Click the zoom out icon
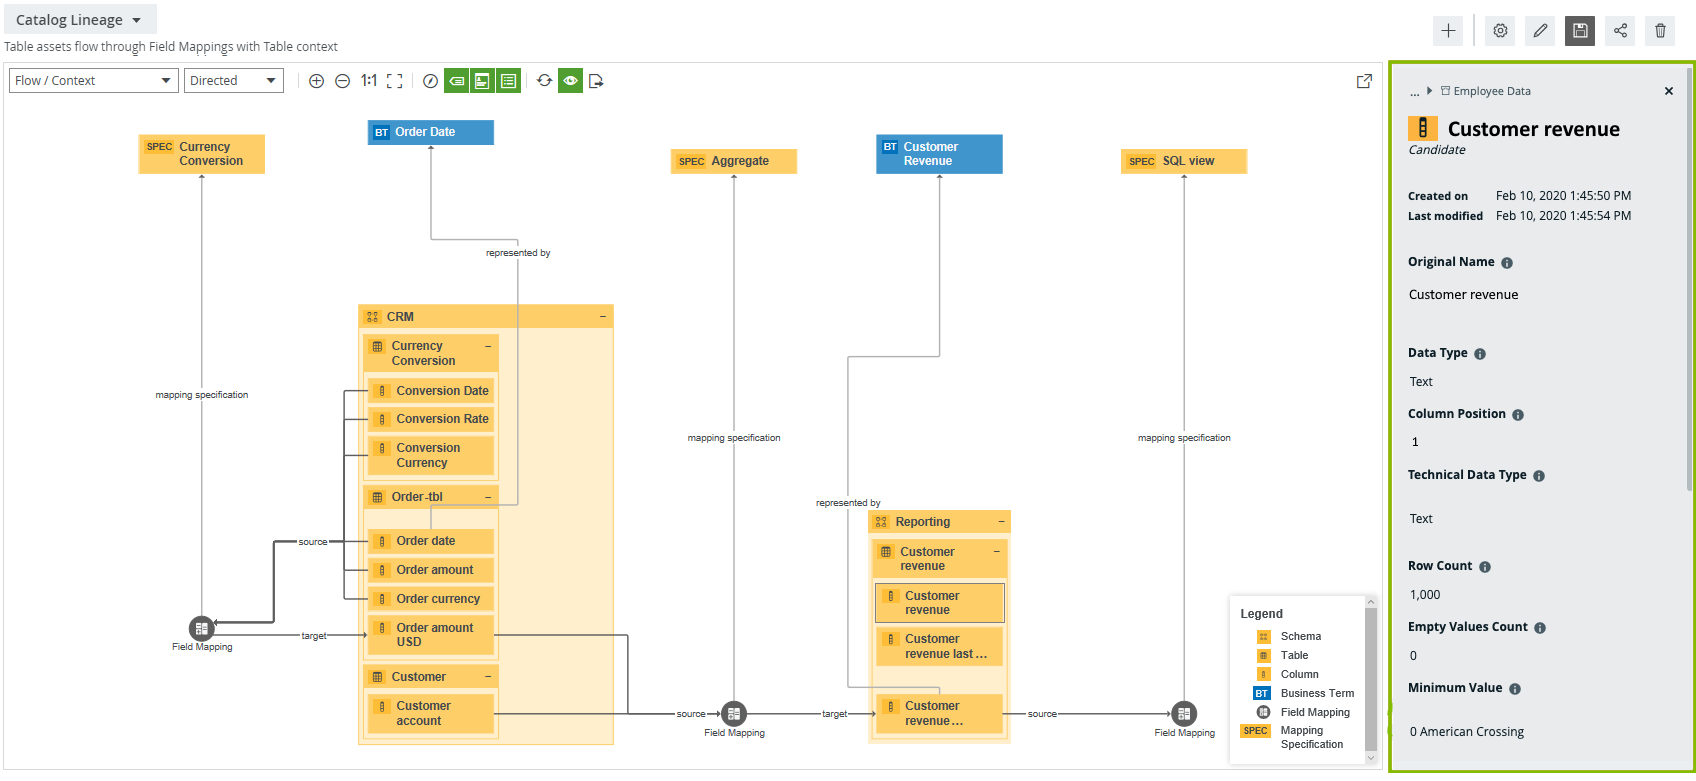 tap(342, 81)
